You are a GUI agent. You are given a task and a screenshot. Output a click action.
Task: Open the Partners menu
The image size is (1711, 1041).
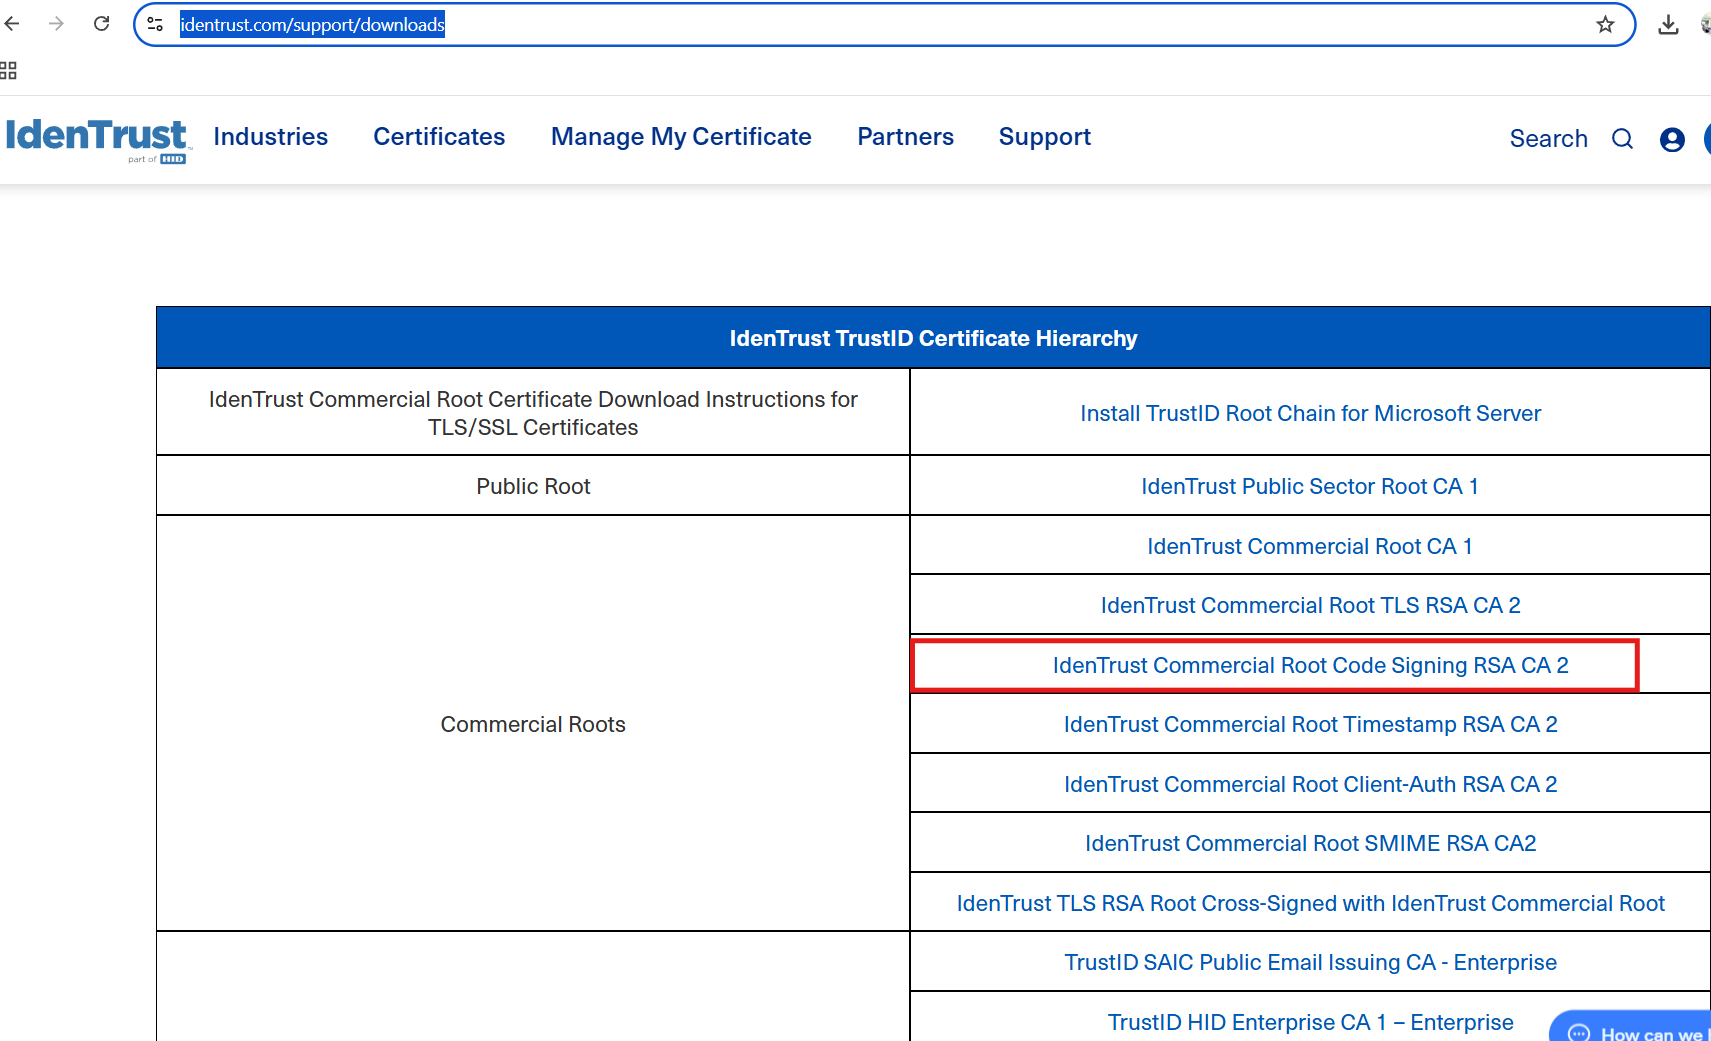(x=905, y=137)
